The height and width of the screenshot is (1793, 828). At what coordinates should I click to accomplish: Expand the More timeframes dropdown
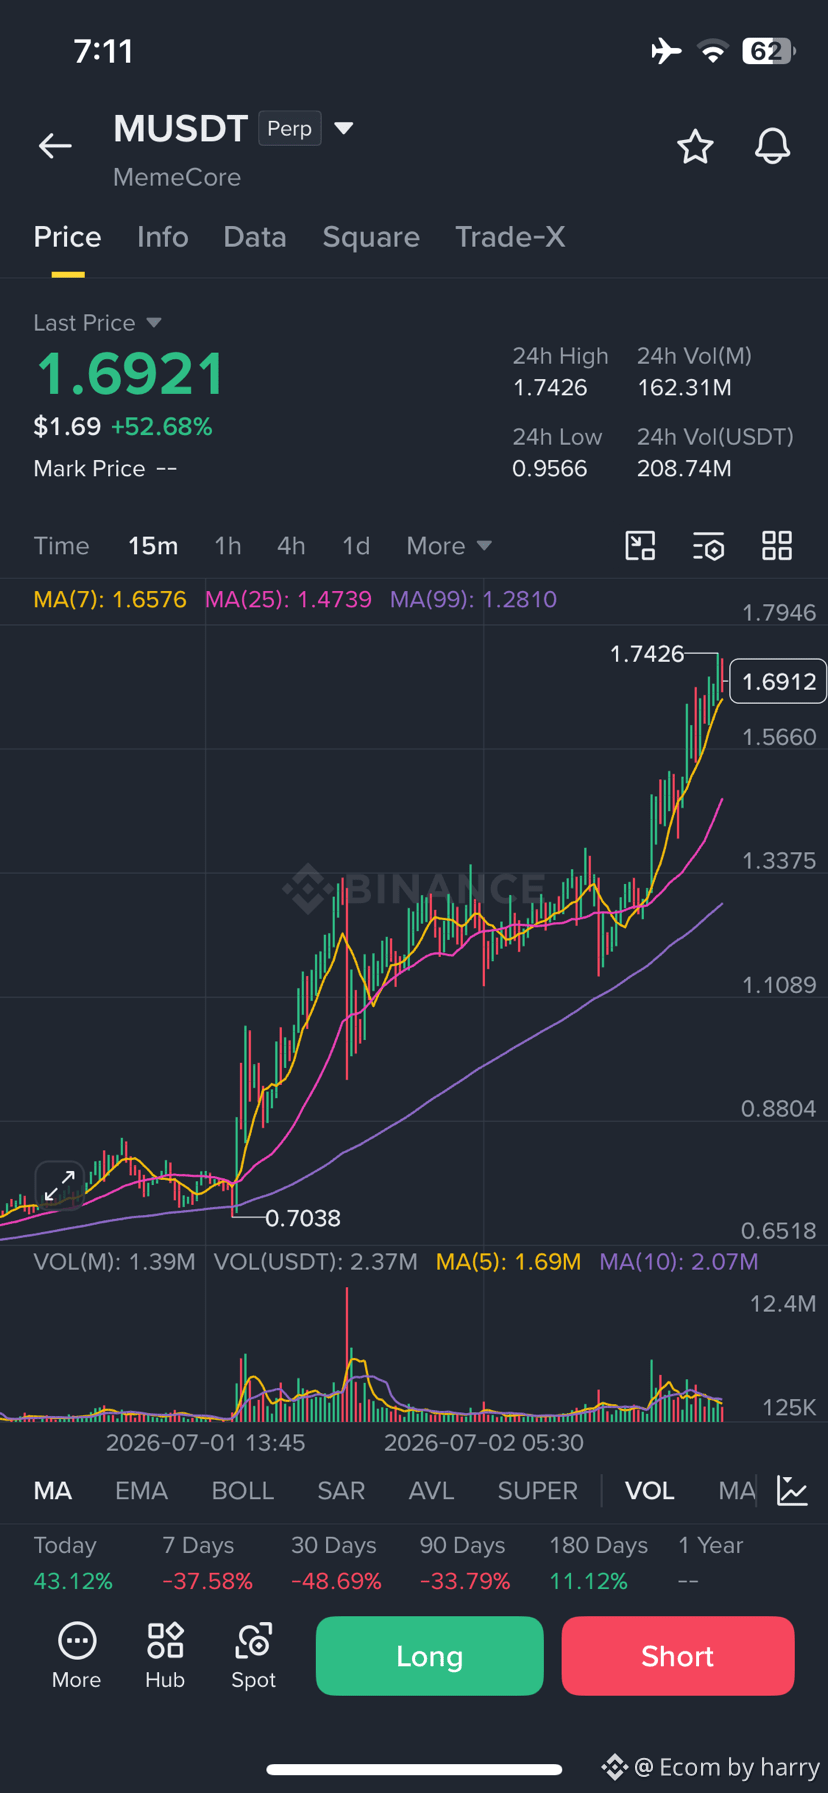(x=449, y=546)
